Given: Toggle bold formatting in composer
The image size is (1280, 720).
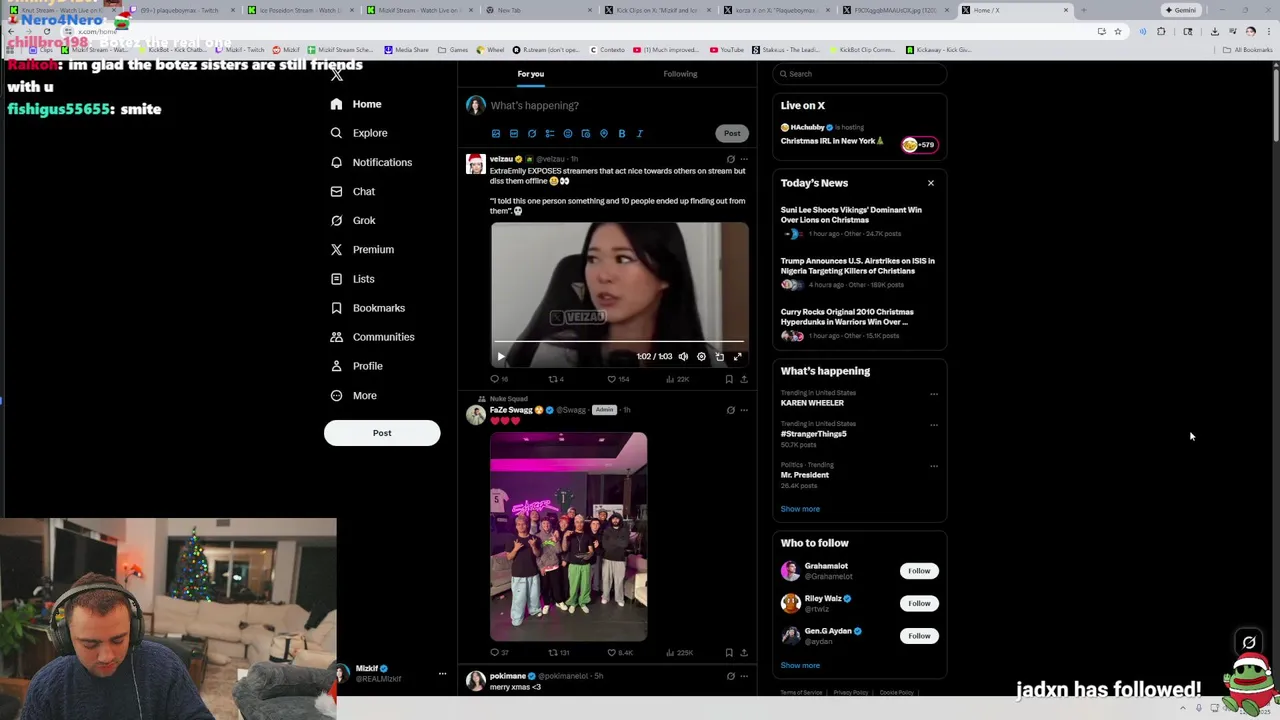Looking at the screenshot, I should [x=622, y=133].
